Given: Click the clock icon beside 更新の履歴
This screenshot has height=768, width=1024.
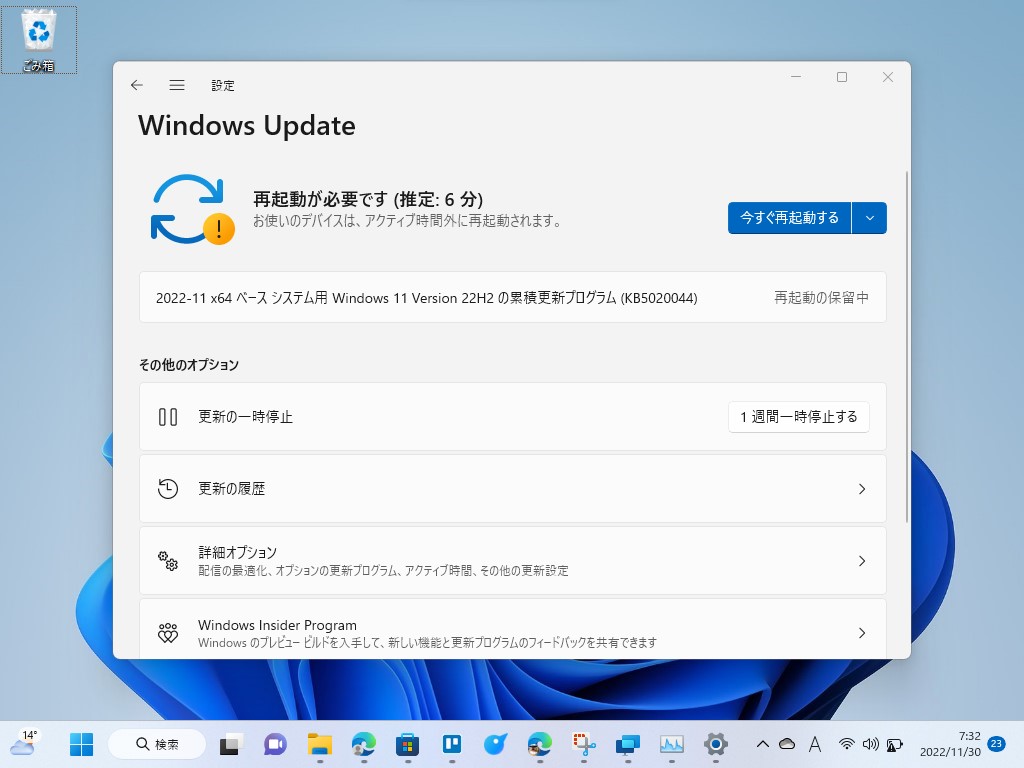Looking at the screenshot, I should pos(168,489).
